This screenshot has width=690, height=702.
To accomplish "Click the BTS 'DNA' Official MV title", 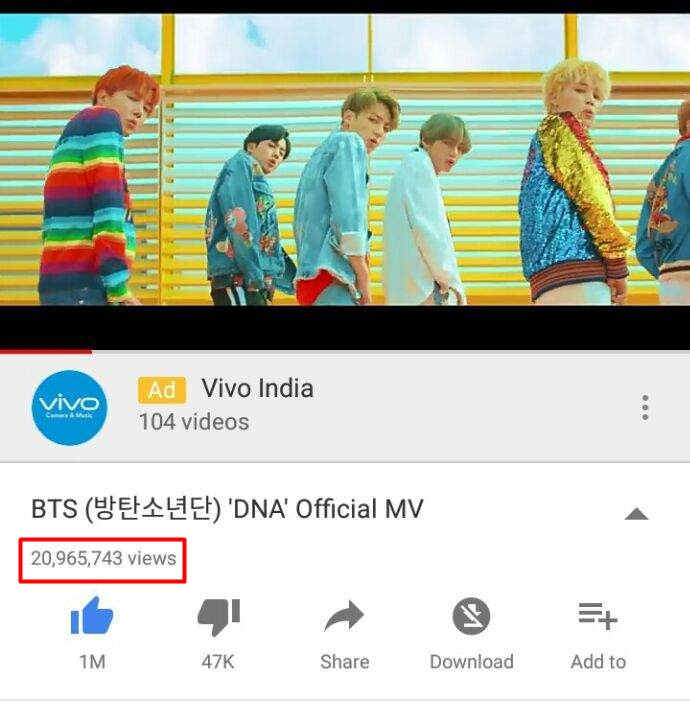I will click(x=227, y=509).
